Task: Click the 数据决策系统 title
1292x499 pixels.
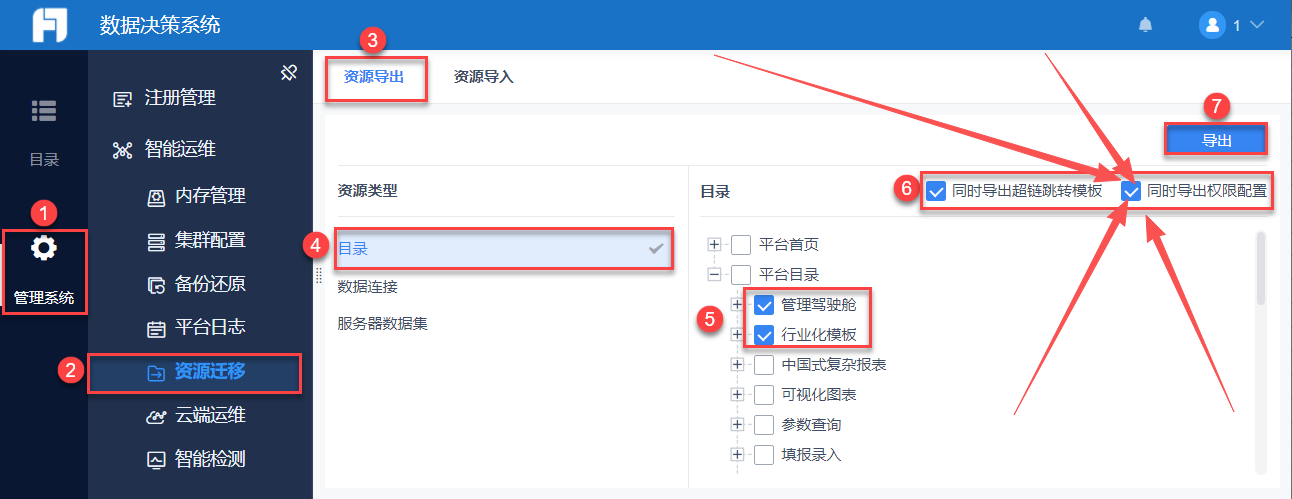Action: [160, 25]
